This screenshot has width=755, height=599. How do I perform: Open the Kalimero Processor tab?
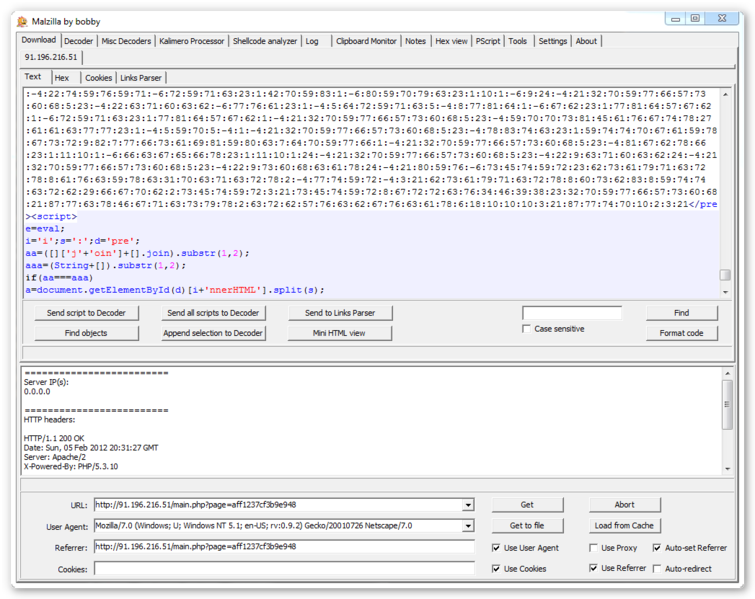(x=192, y=41)
